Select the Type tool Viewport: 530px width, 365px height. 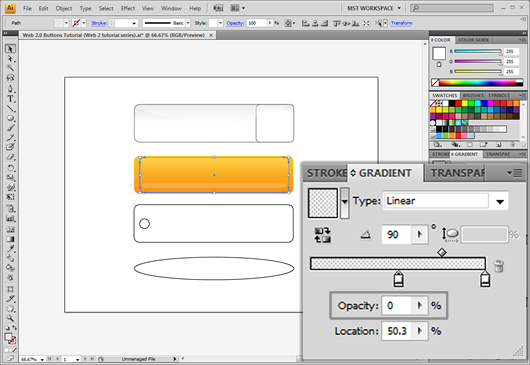pos(10,99)
